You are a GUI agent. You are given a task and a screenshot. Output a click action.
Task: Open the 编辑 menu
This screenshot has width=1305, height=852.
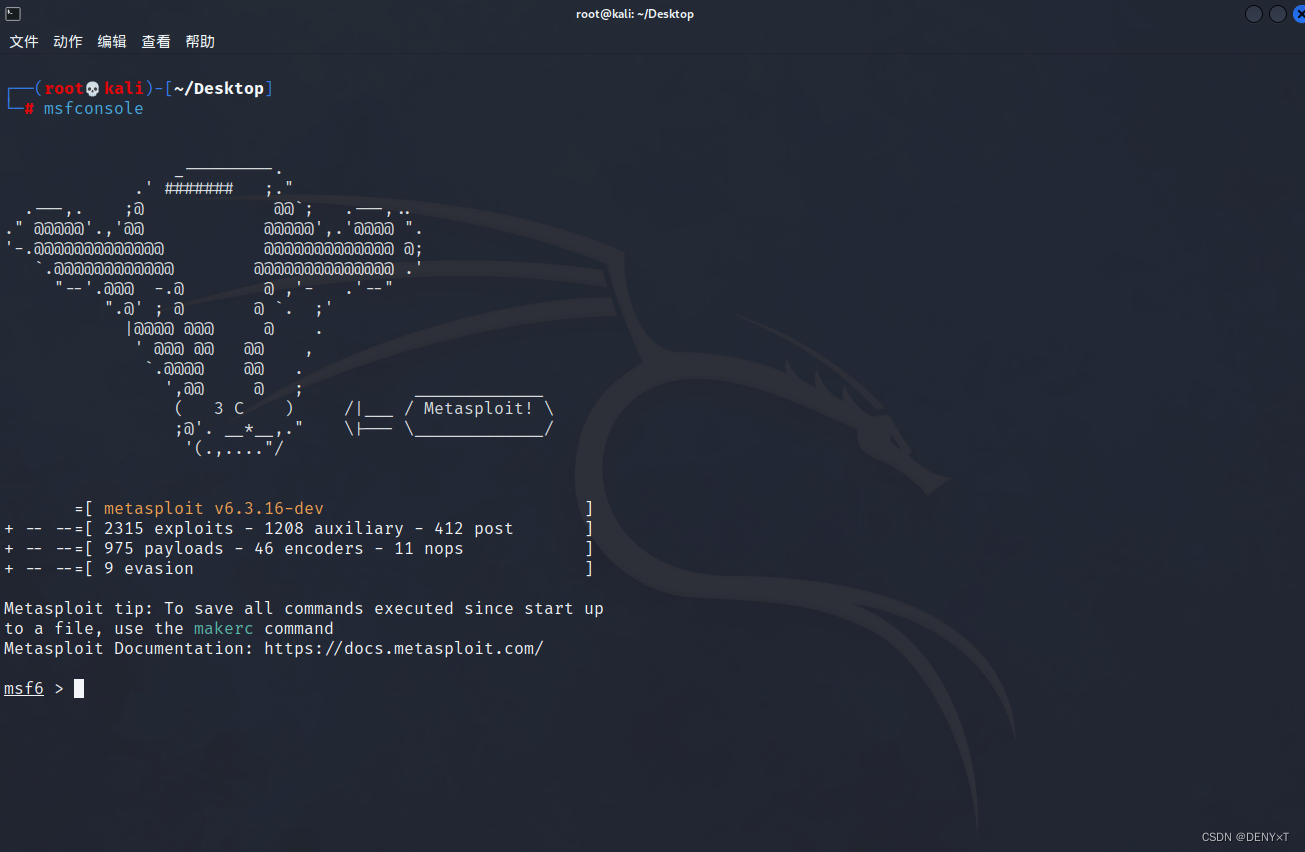click(x=112, y=41)
